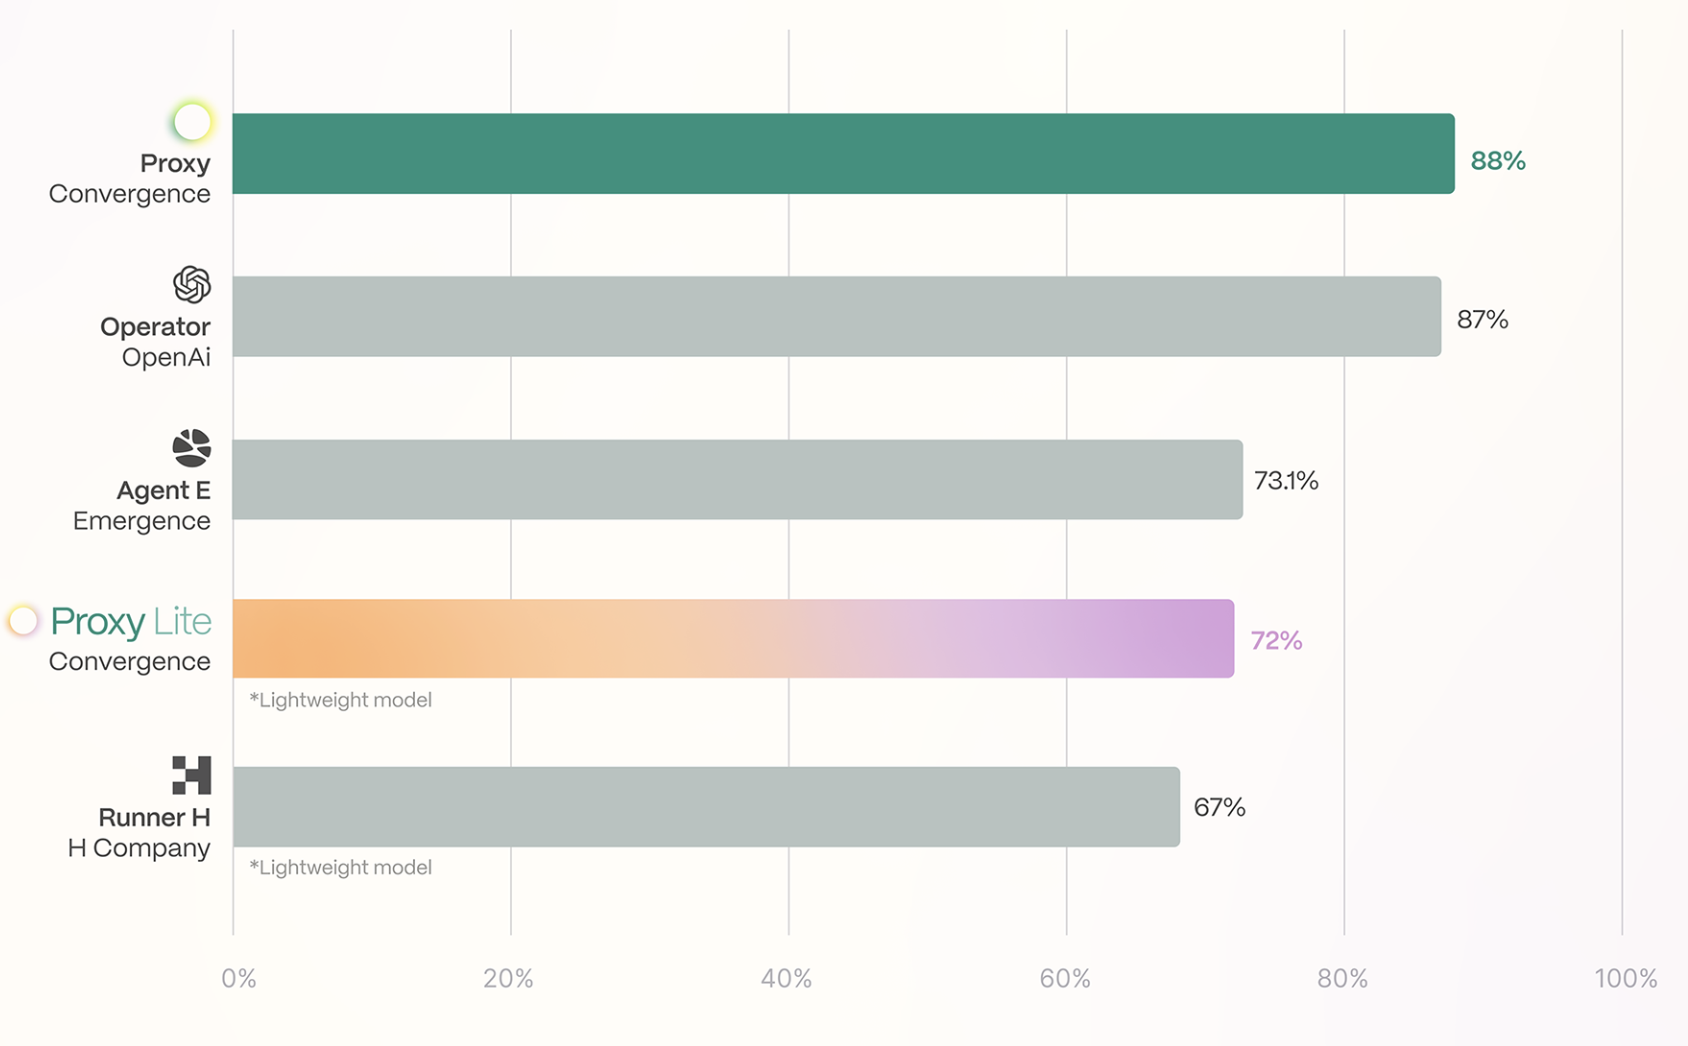Click the purple 72% label
Screen dimensions: 1688x1046
(1276, 641)
